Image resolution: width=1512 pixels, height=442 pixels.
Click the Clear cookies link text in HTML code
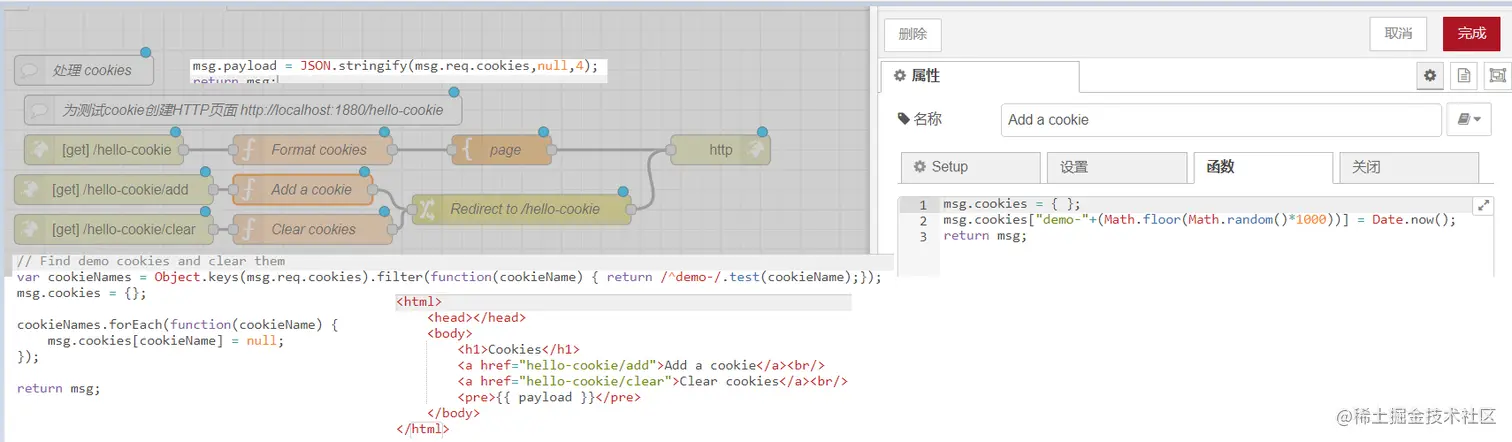[x=728, y=381]
